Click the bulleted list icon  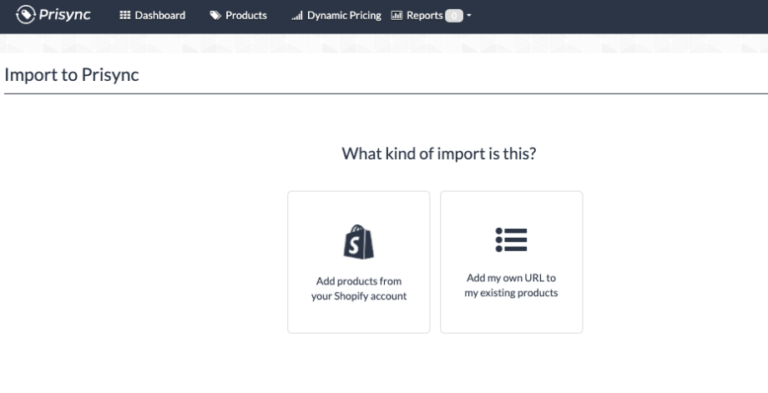point(511,240)
